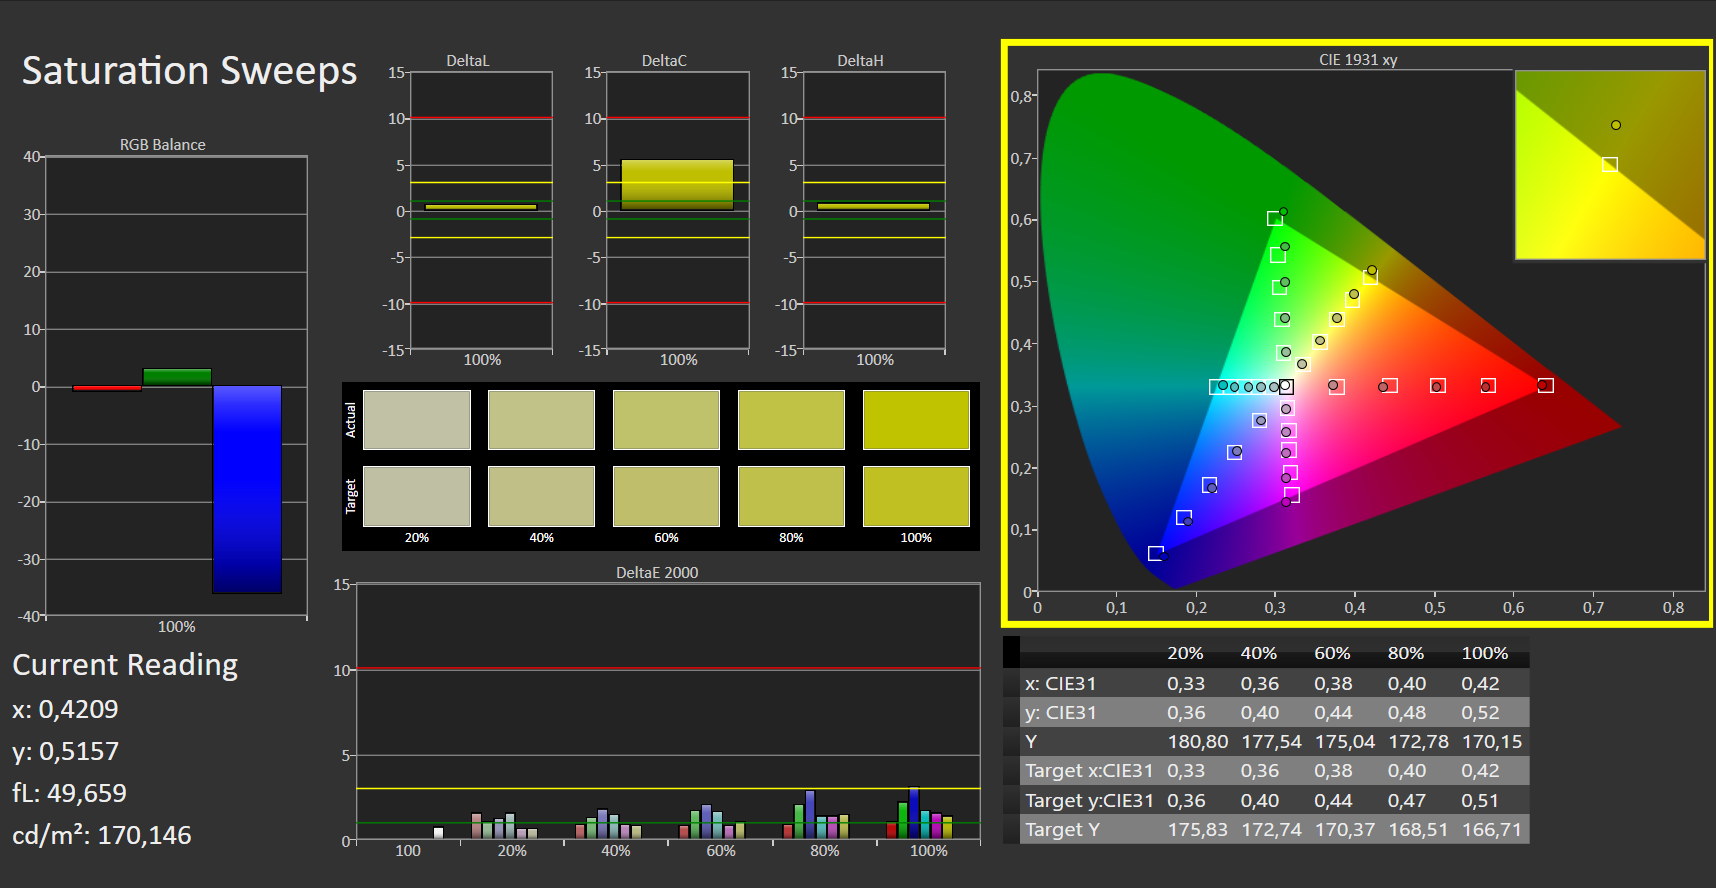
Task: Click the "x: 0,4209" reading
Action: coord(65,709)
